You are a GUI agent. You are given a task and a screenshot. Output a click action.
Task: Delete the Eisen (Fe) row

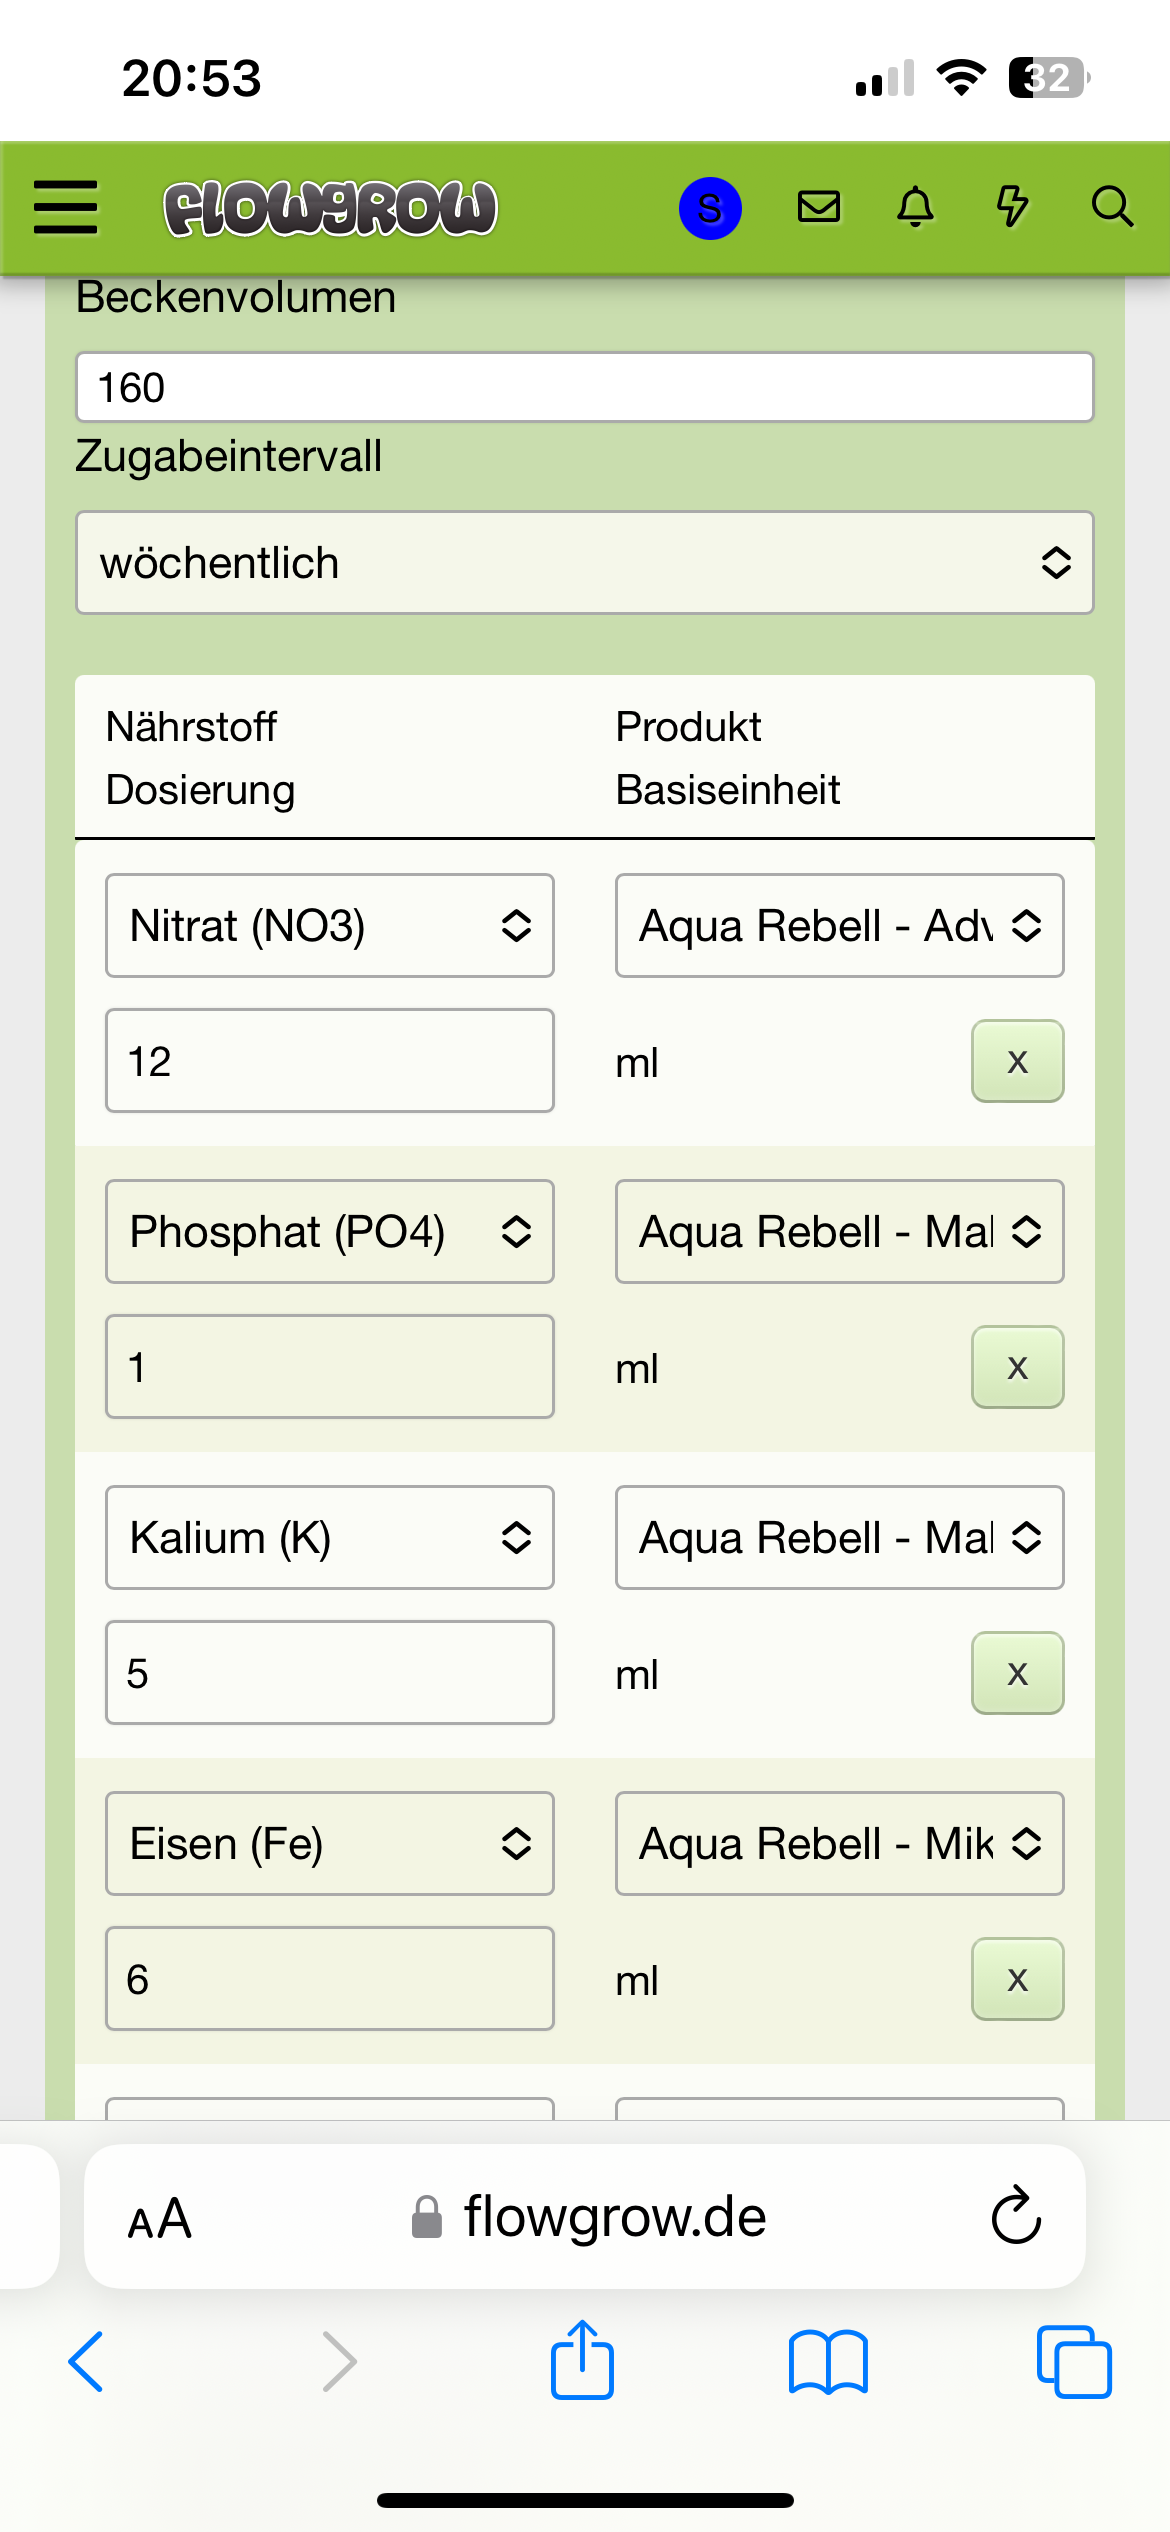[1017, 1980]
